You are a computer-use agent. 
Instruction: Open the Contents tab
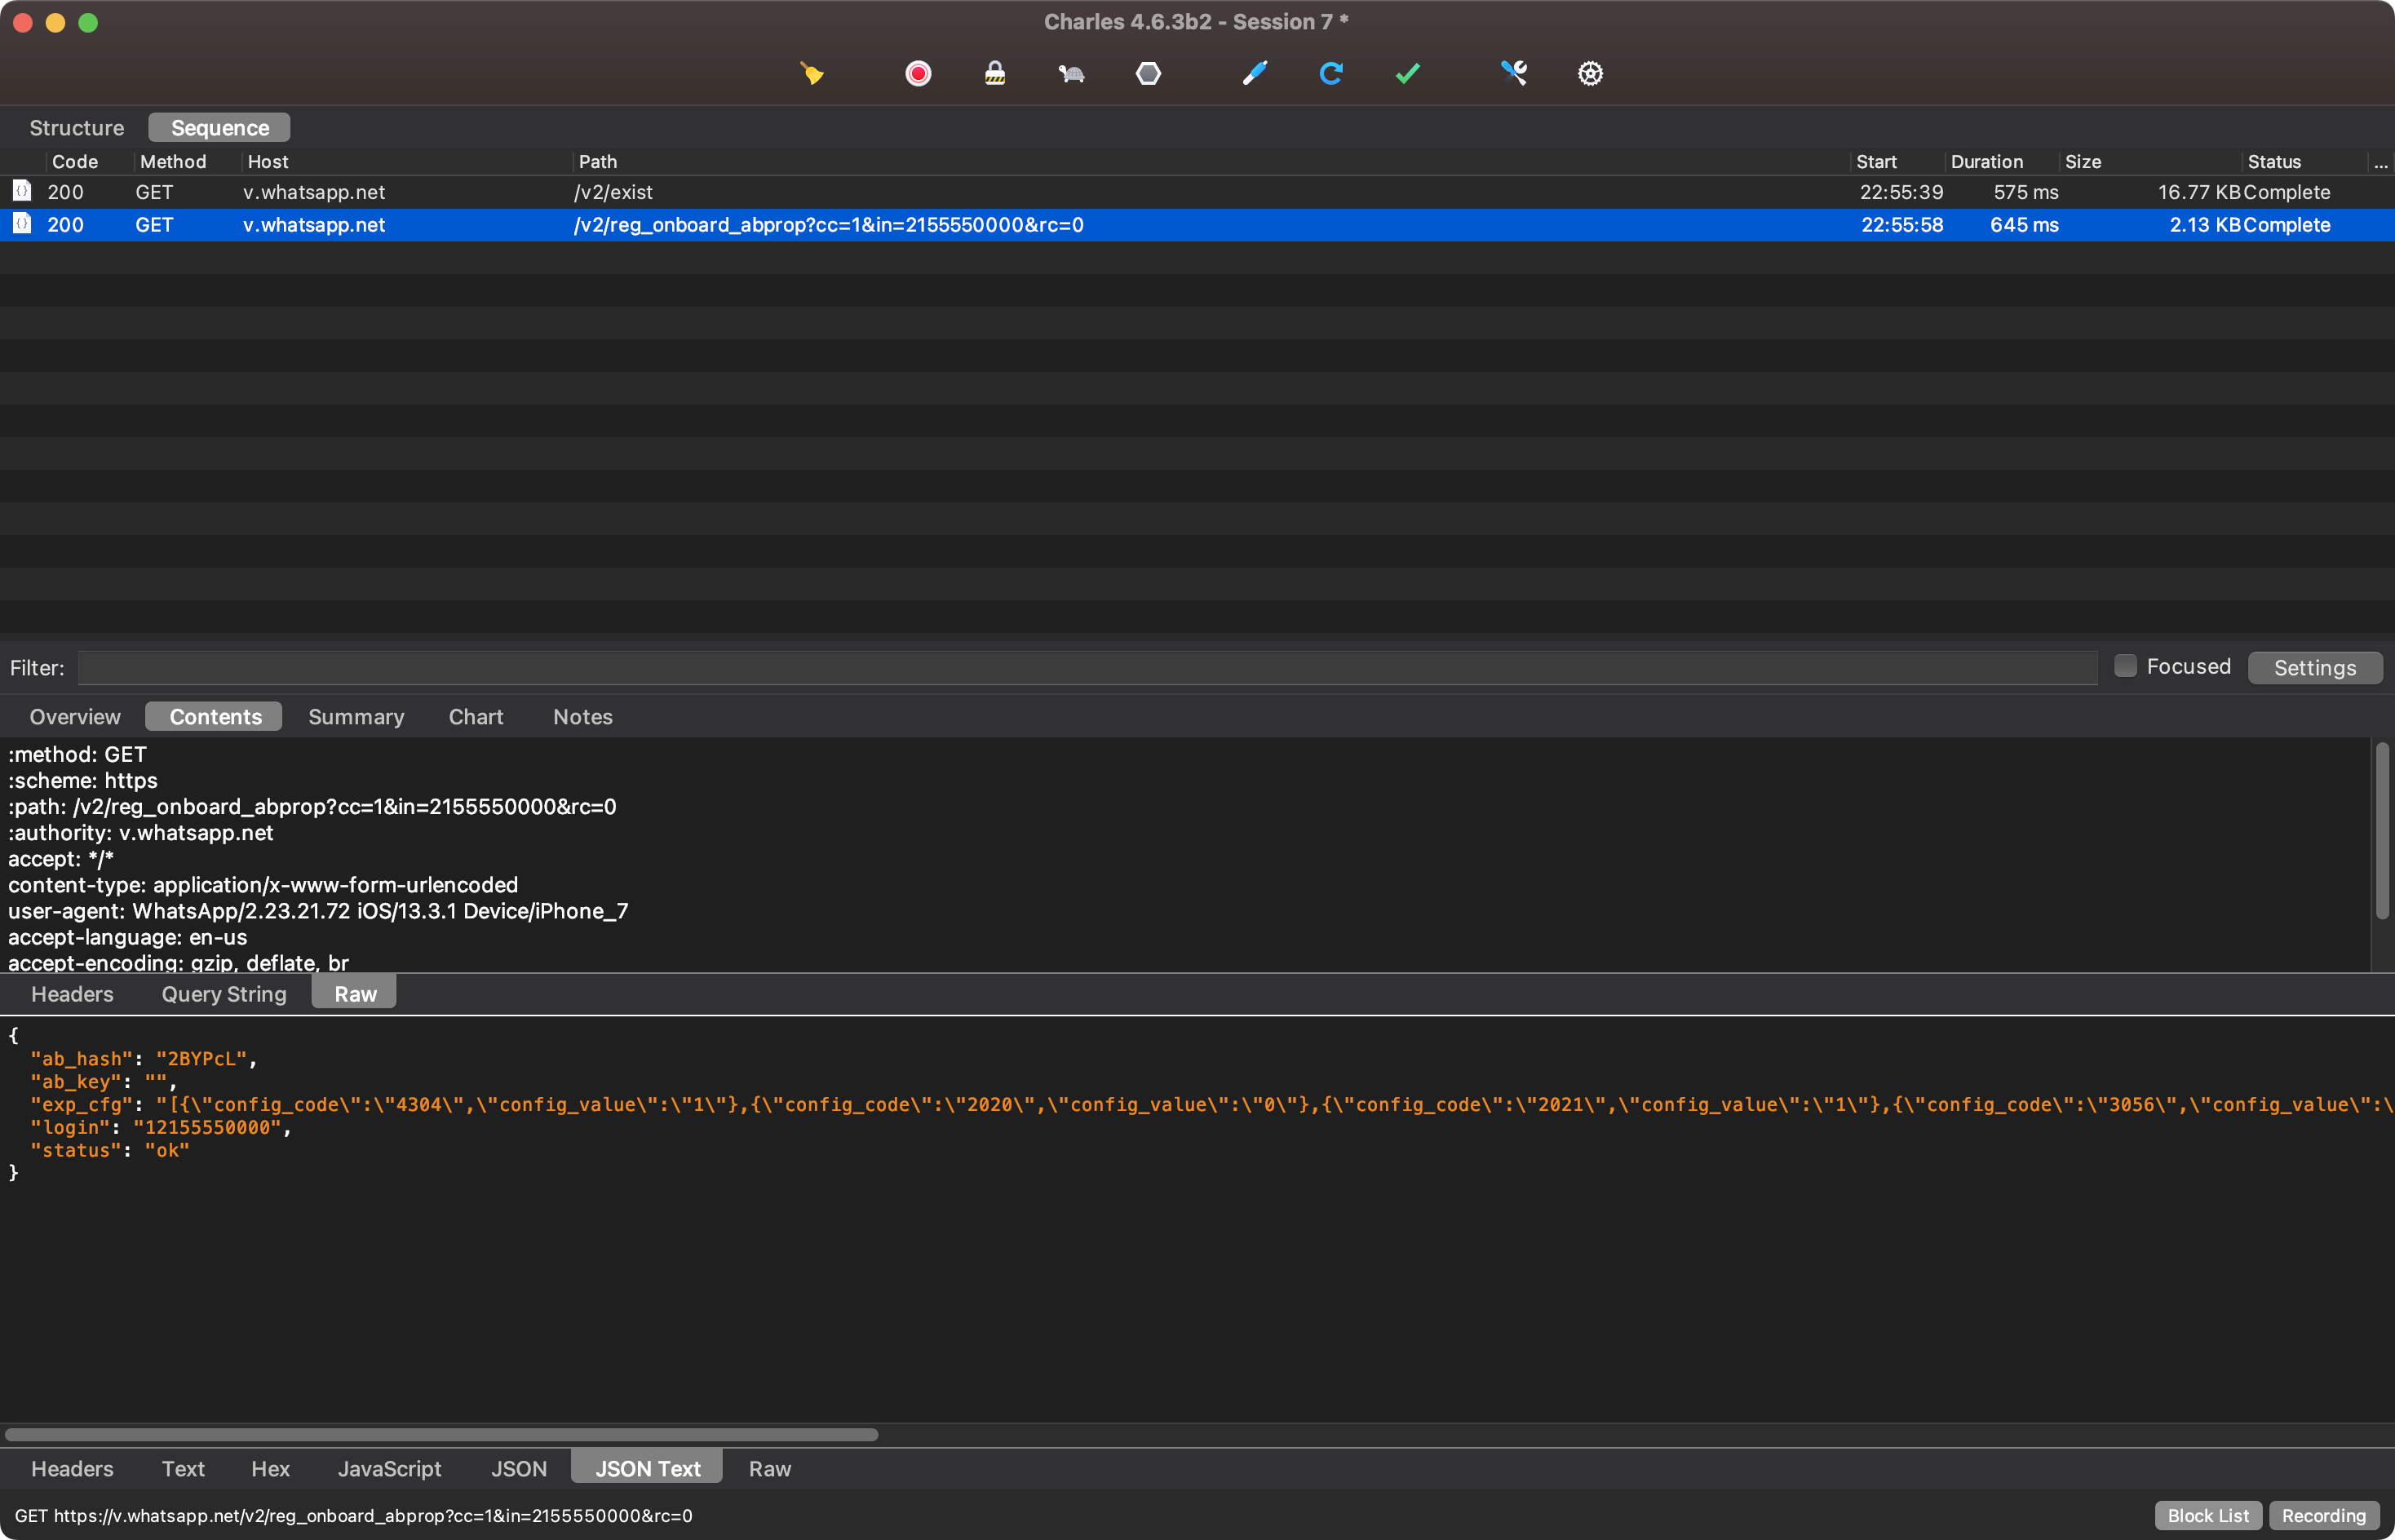click(215, 716)
